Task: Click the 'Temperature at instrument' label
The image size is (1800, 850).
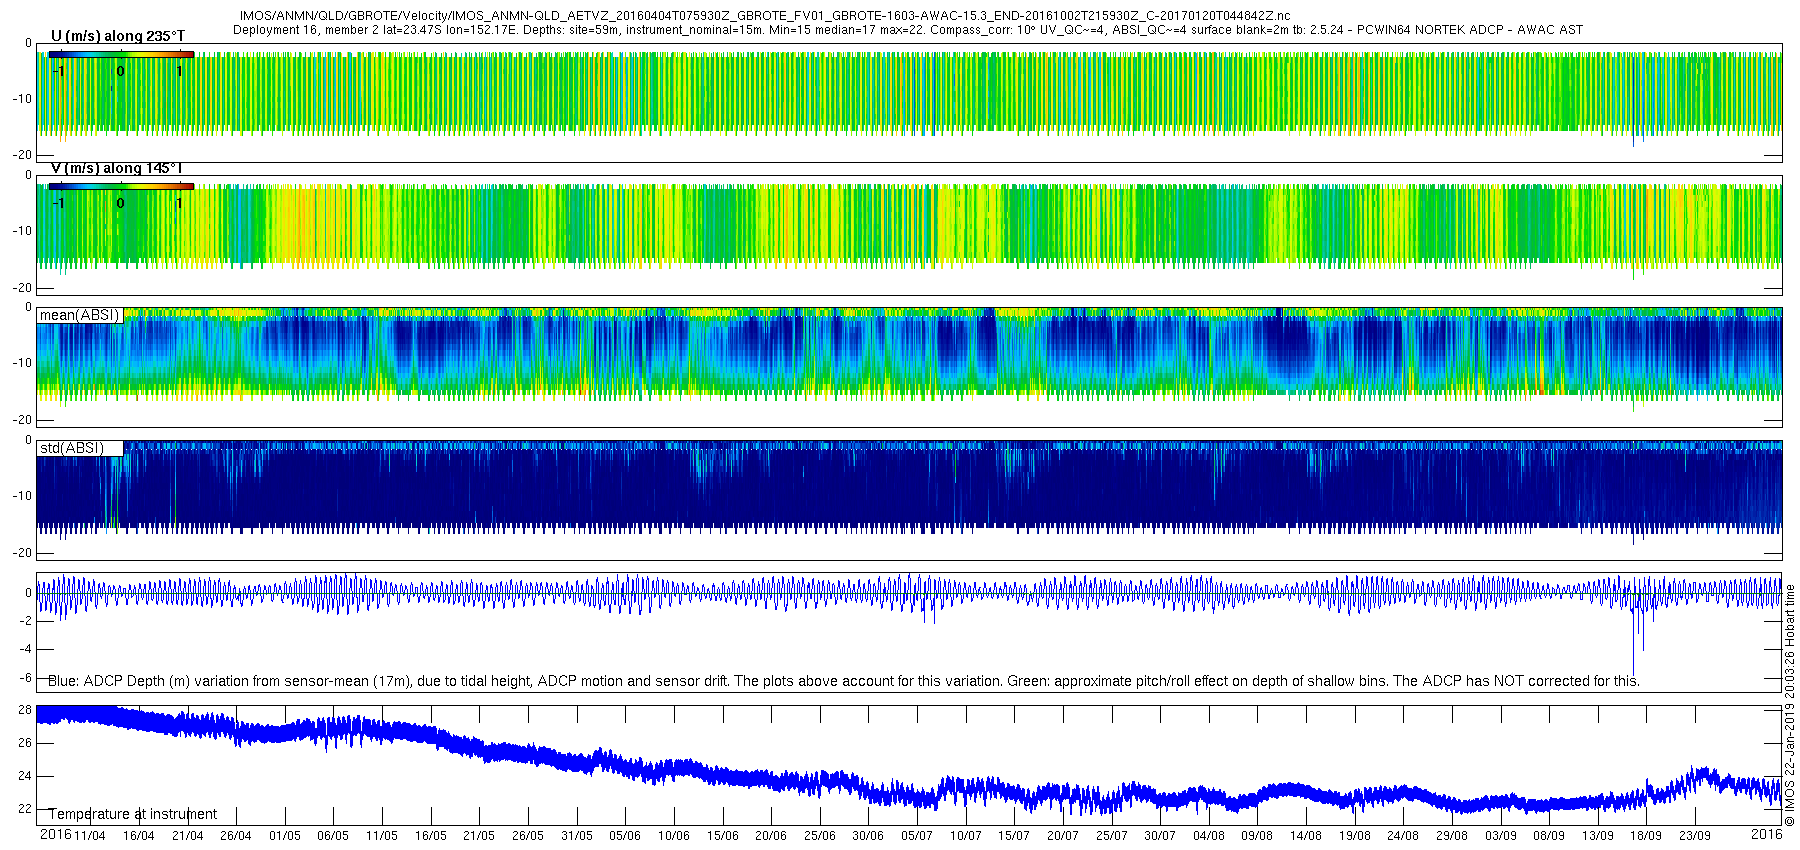Action: [x=133, y=814]
